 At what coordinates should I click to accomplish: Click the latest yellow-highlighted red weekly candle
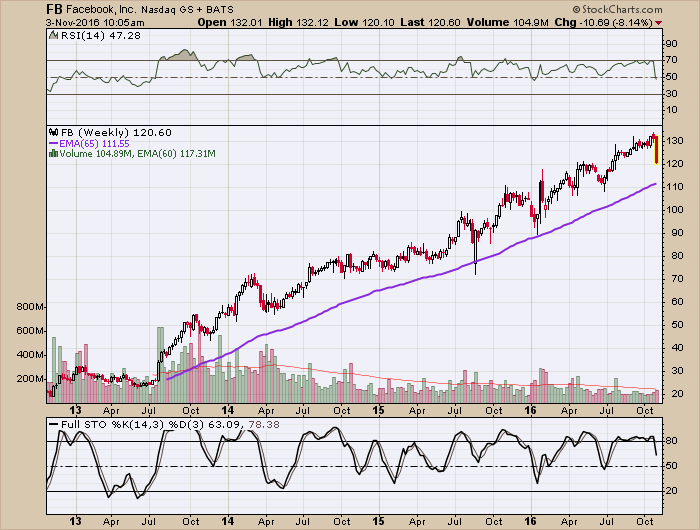tap(656, 150)
